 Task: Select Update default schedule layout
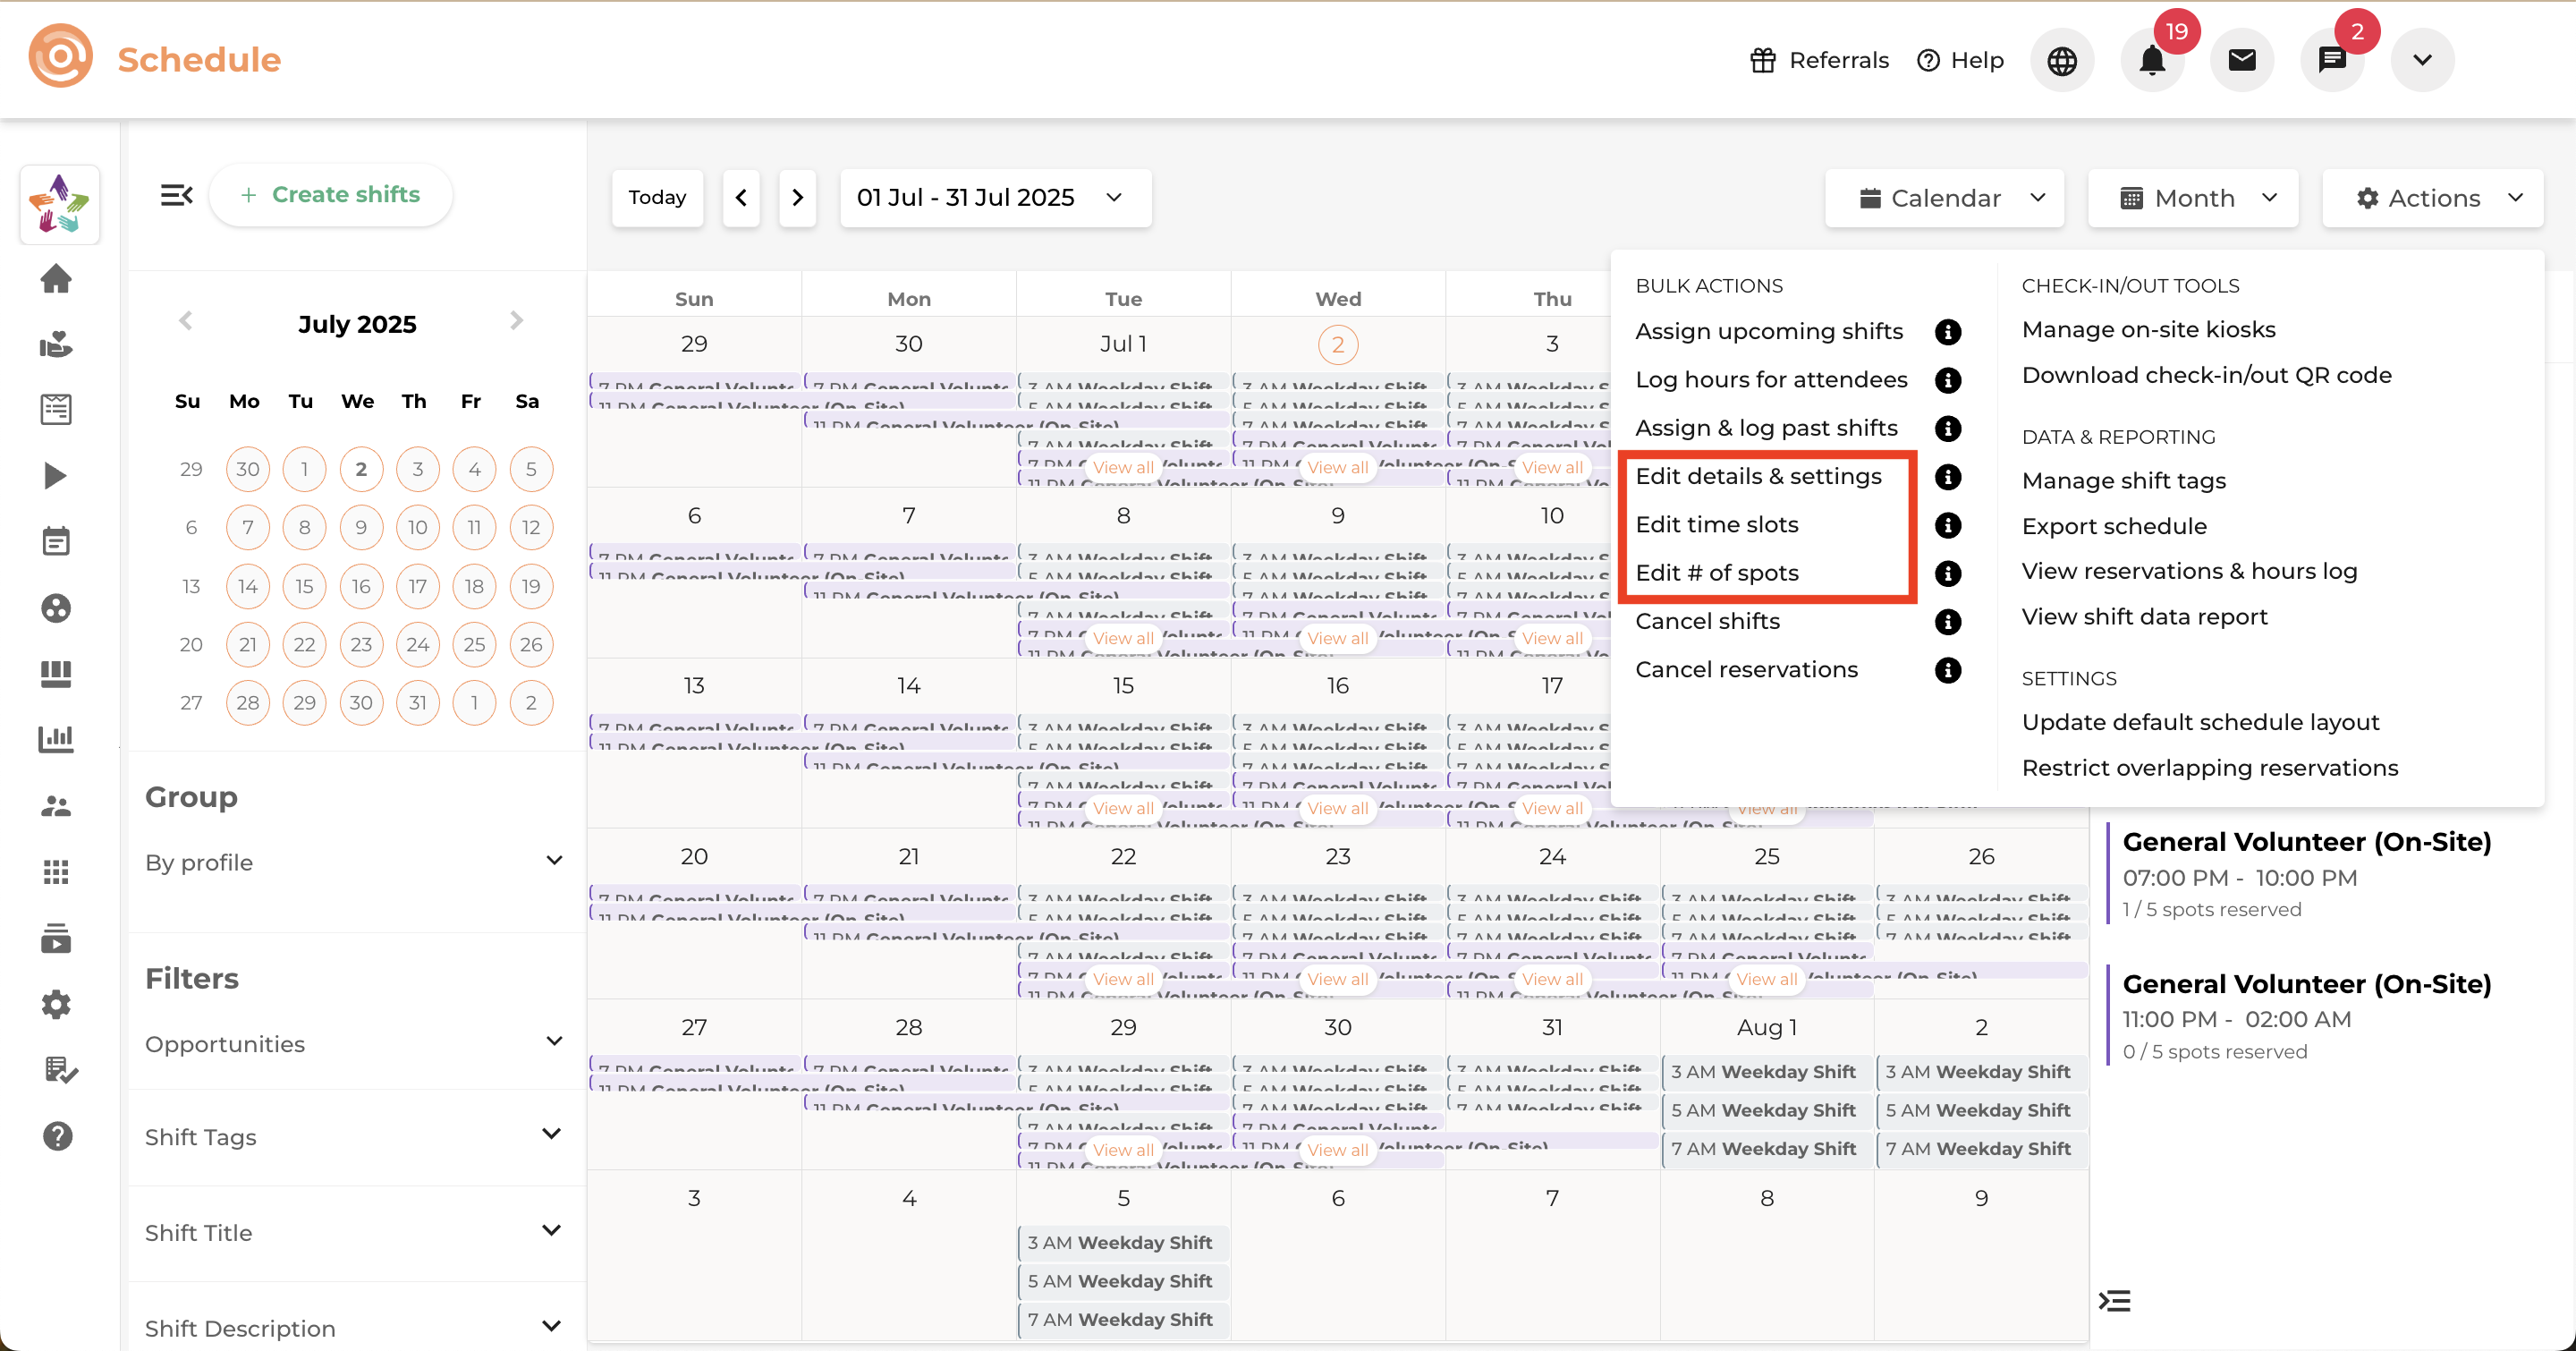click(2200, 722)
